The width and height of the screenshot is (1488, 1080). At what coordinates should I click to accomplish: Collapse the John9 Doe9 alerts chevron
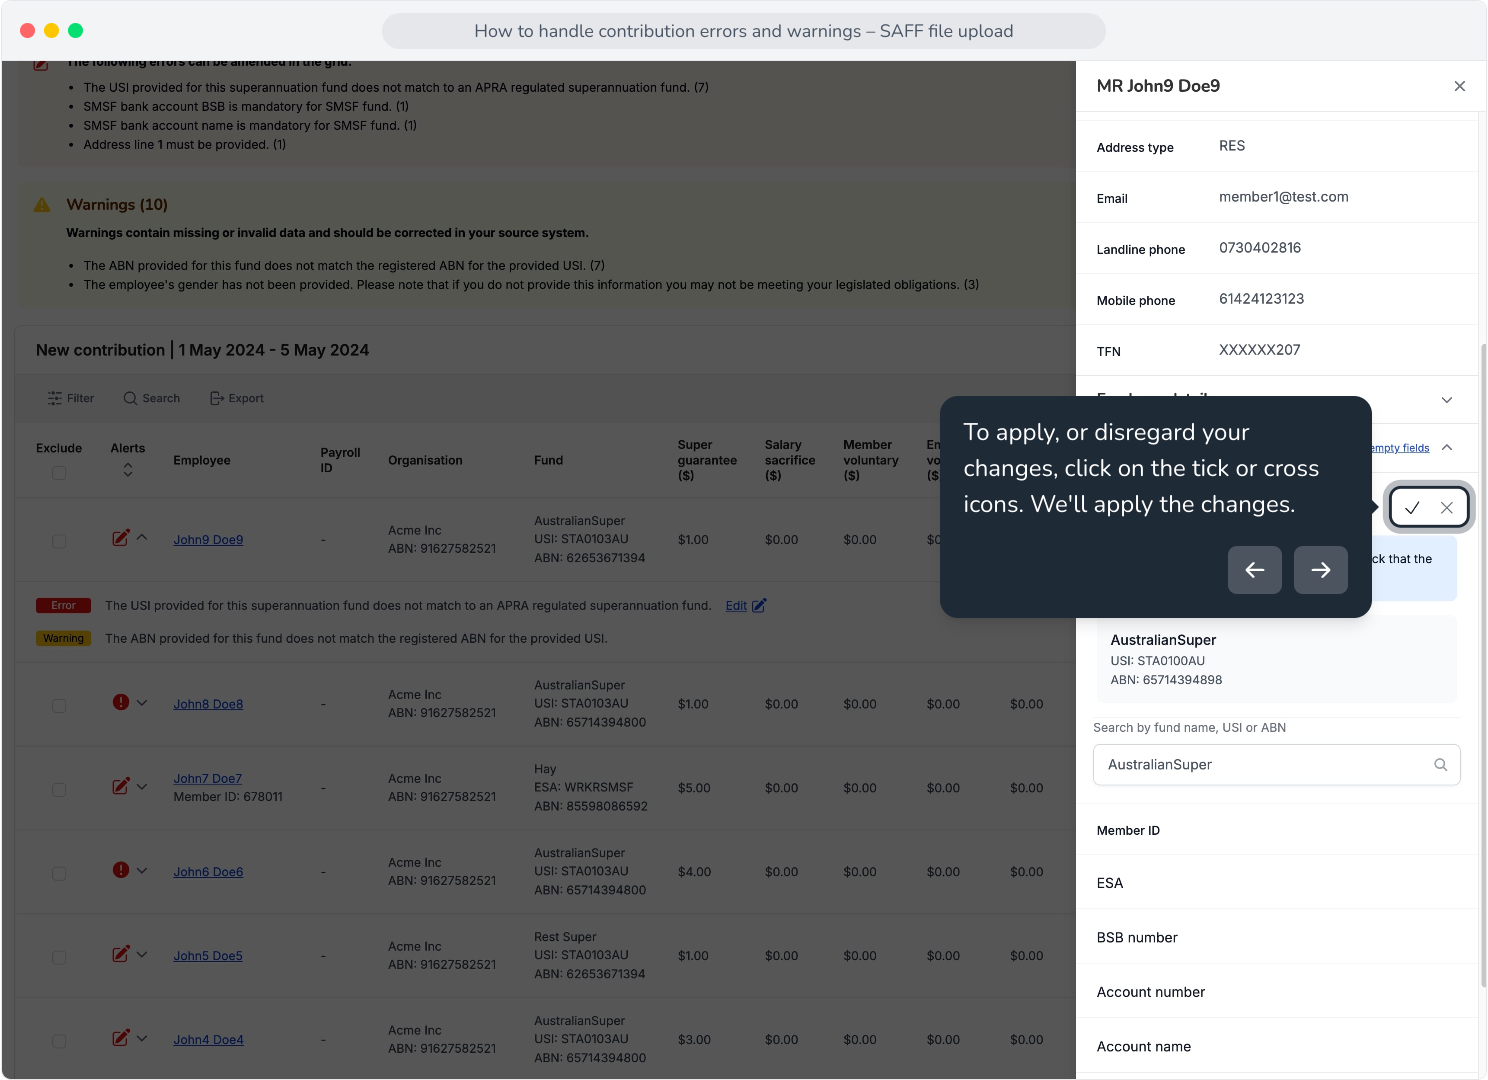[142, 538]
